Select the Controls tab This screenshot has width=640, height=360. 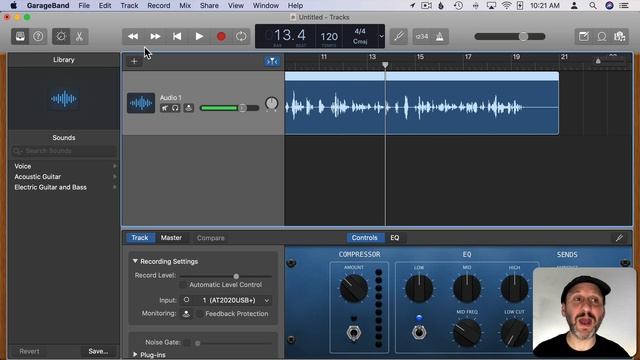[364, 238]
